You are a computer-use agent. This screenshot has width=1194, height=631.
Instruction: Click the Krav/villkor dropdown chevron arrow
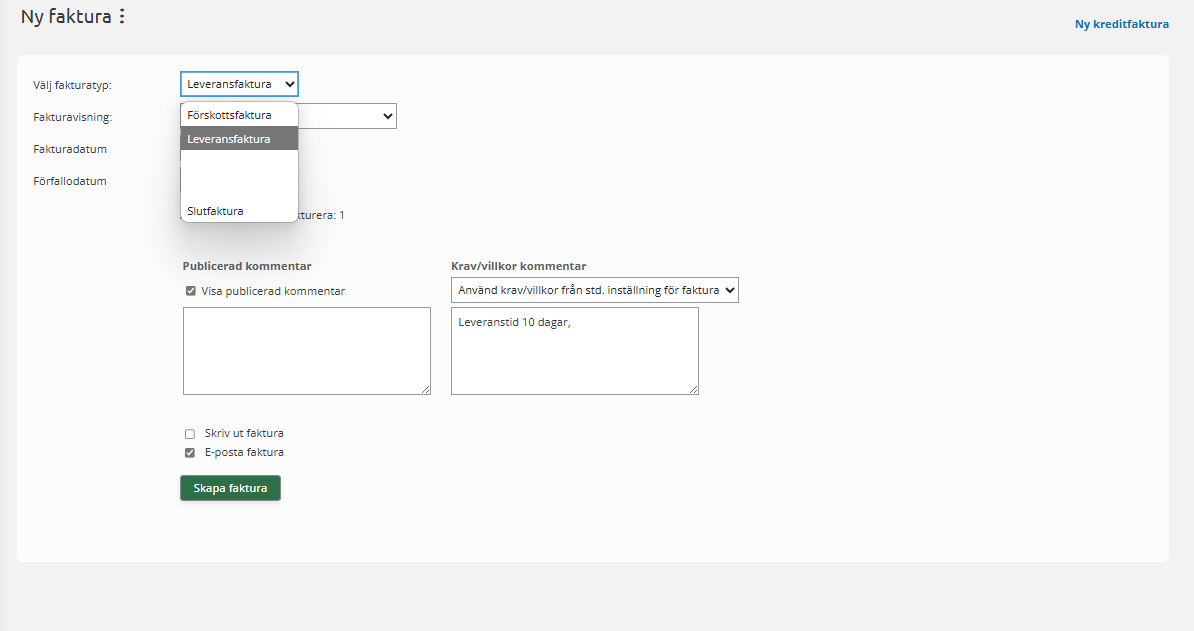pyautogui.click(x=729, y=290)
